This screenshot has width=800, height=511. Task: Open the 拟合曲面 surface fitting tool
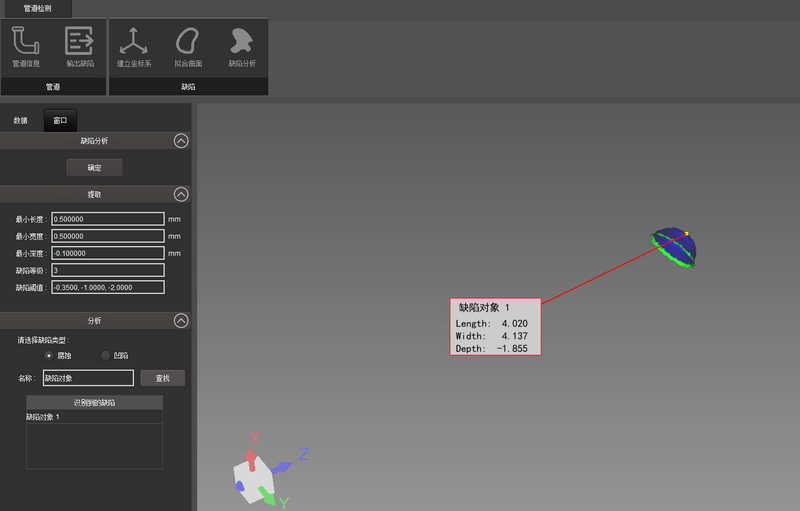click(x=188, y=47)
